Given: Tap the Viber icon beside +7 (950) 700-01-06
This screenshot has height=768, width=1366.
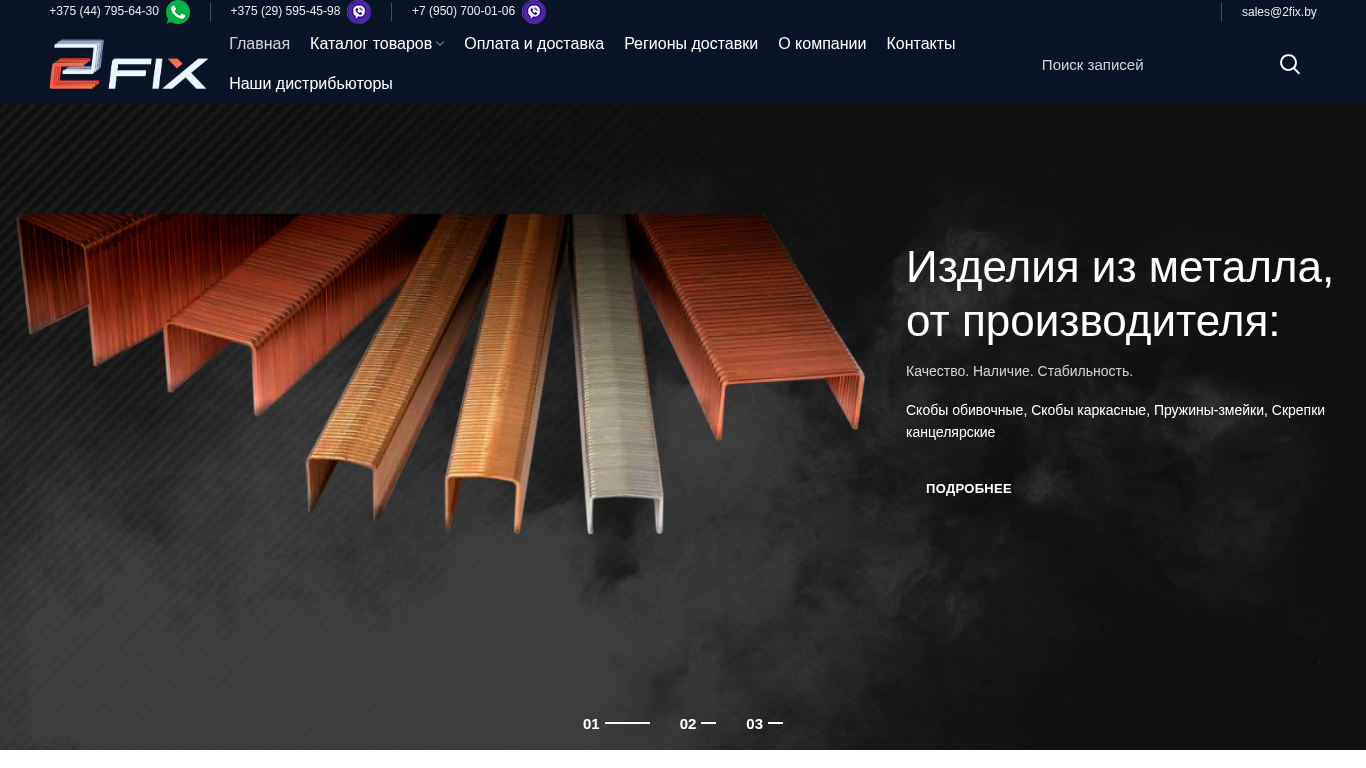Looking at the screenshot, I should coord(534,12).
